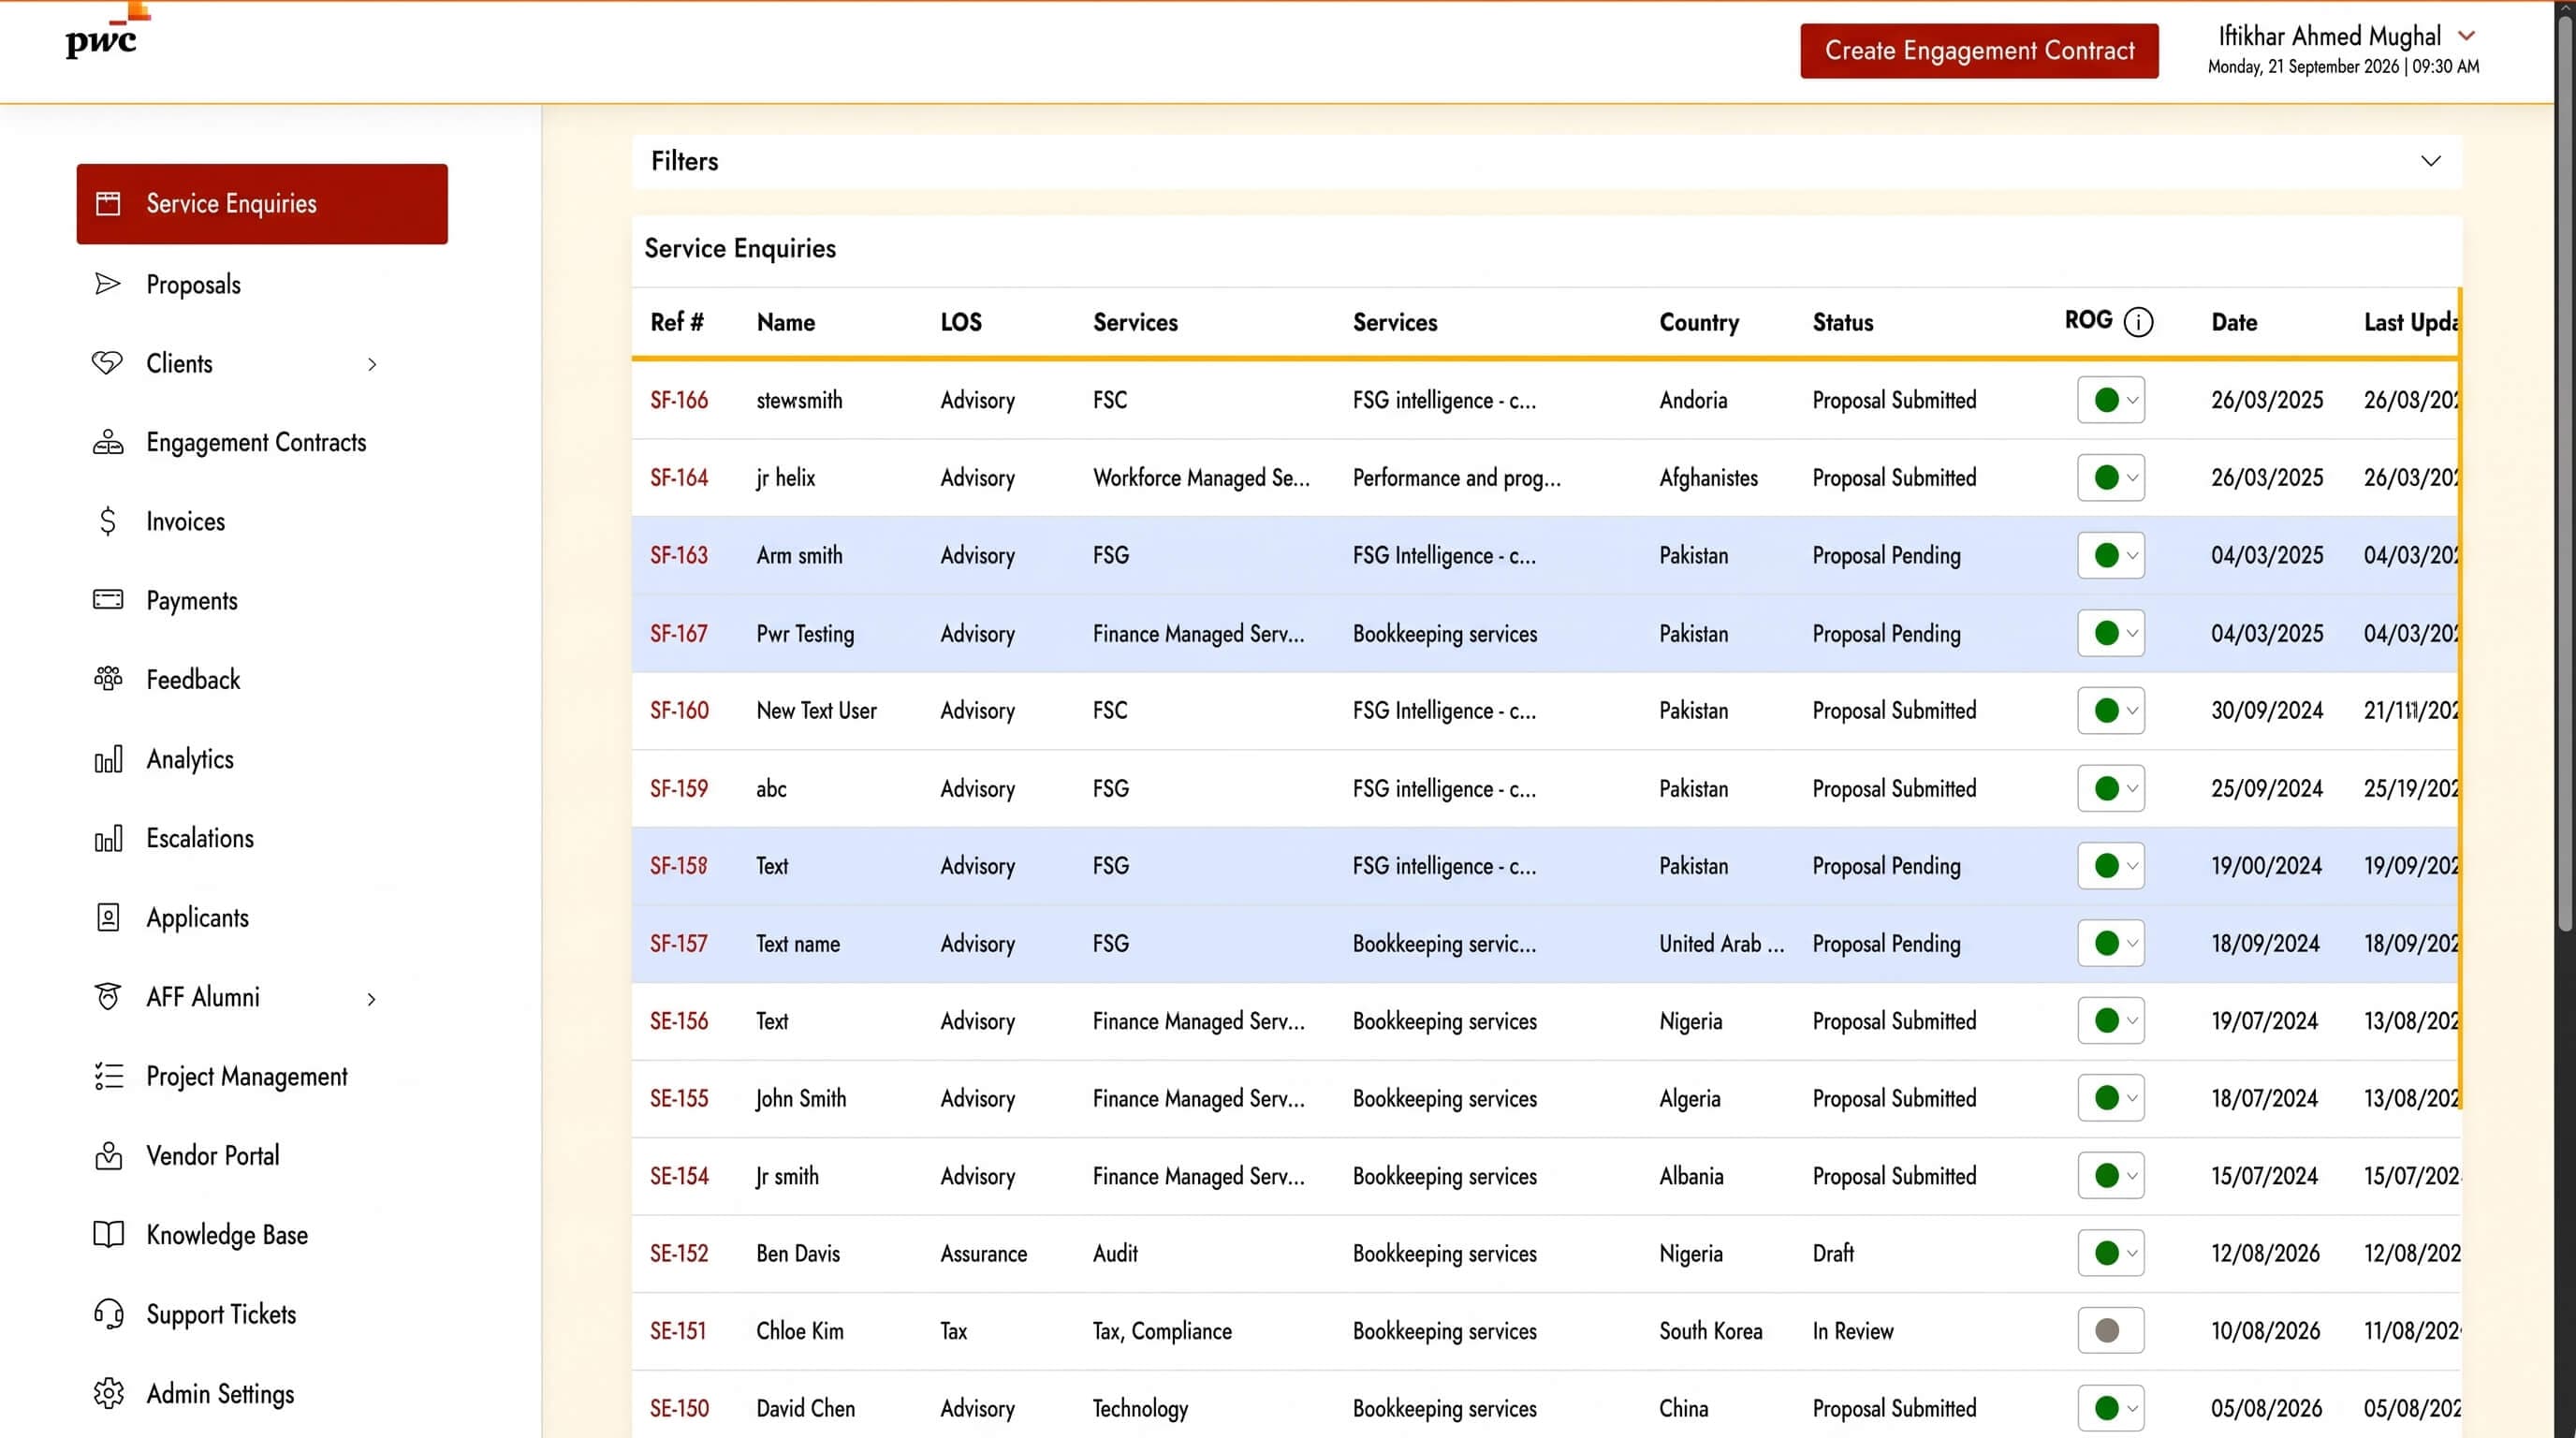Expand the Filters panel chevron

(2431, 161)
